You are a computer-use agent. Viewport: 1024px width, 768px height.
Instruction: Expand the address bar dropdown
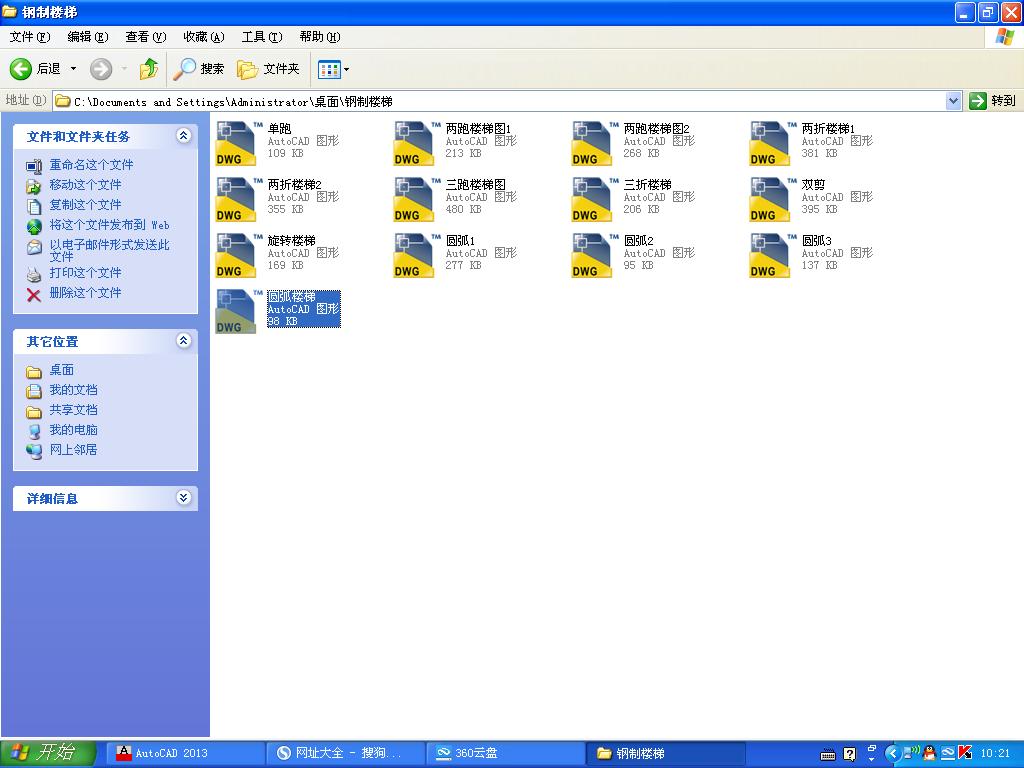point(953,101)
